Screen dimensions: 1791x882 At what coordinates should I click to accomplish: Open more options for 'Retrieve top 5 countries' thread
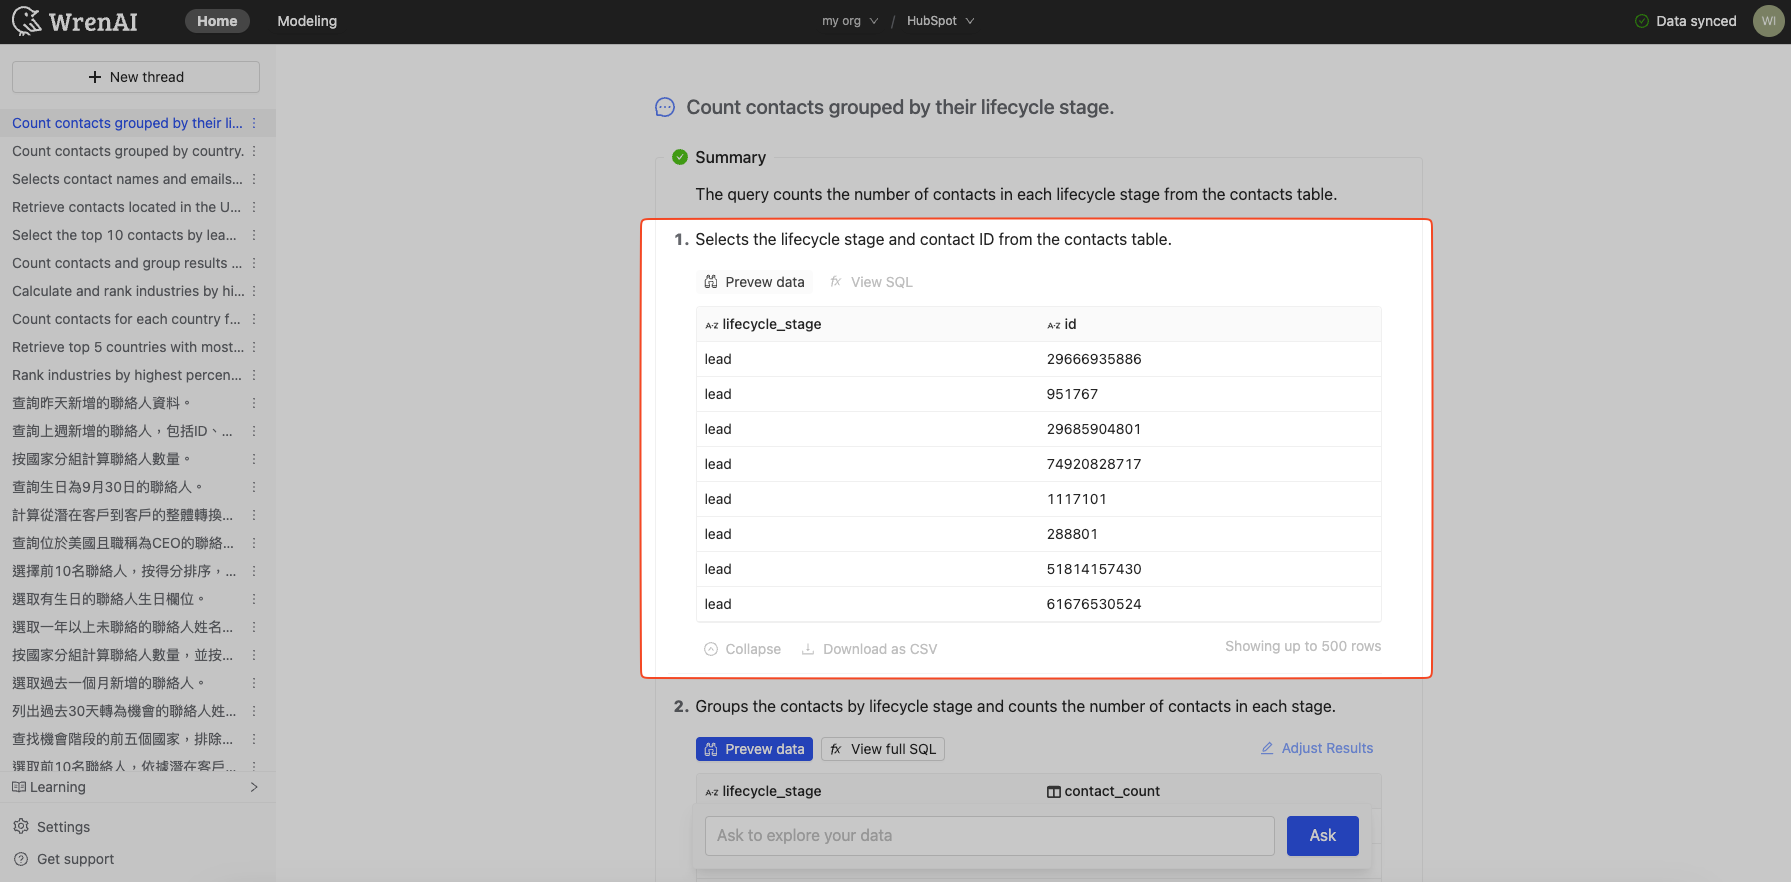[254, 347]
